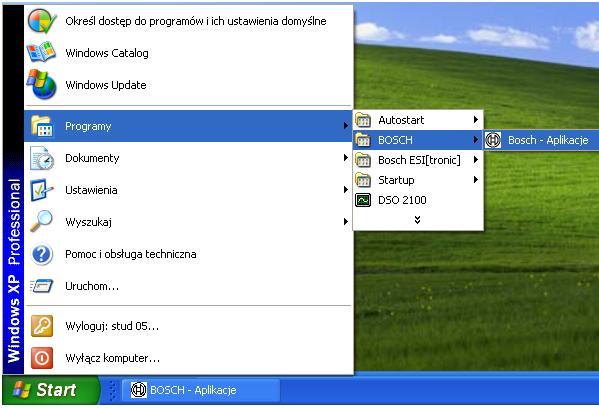Expand the Programy submenu arrow
599x408 pixels.
click(345, 125)
